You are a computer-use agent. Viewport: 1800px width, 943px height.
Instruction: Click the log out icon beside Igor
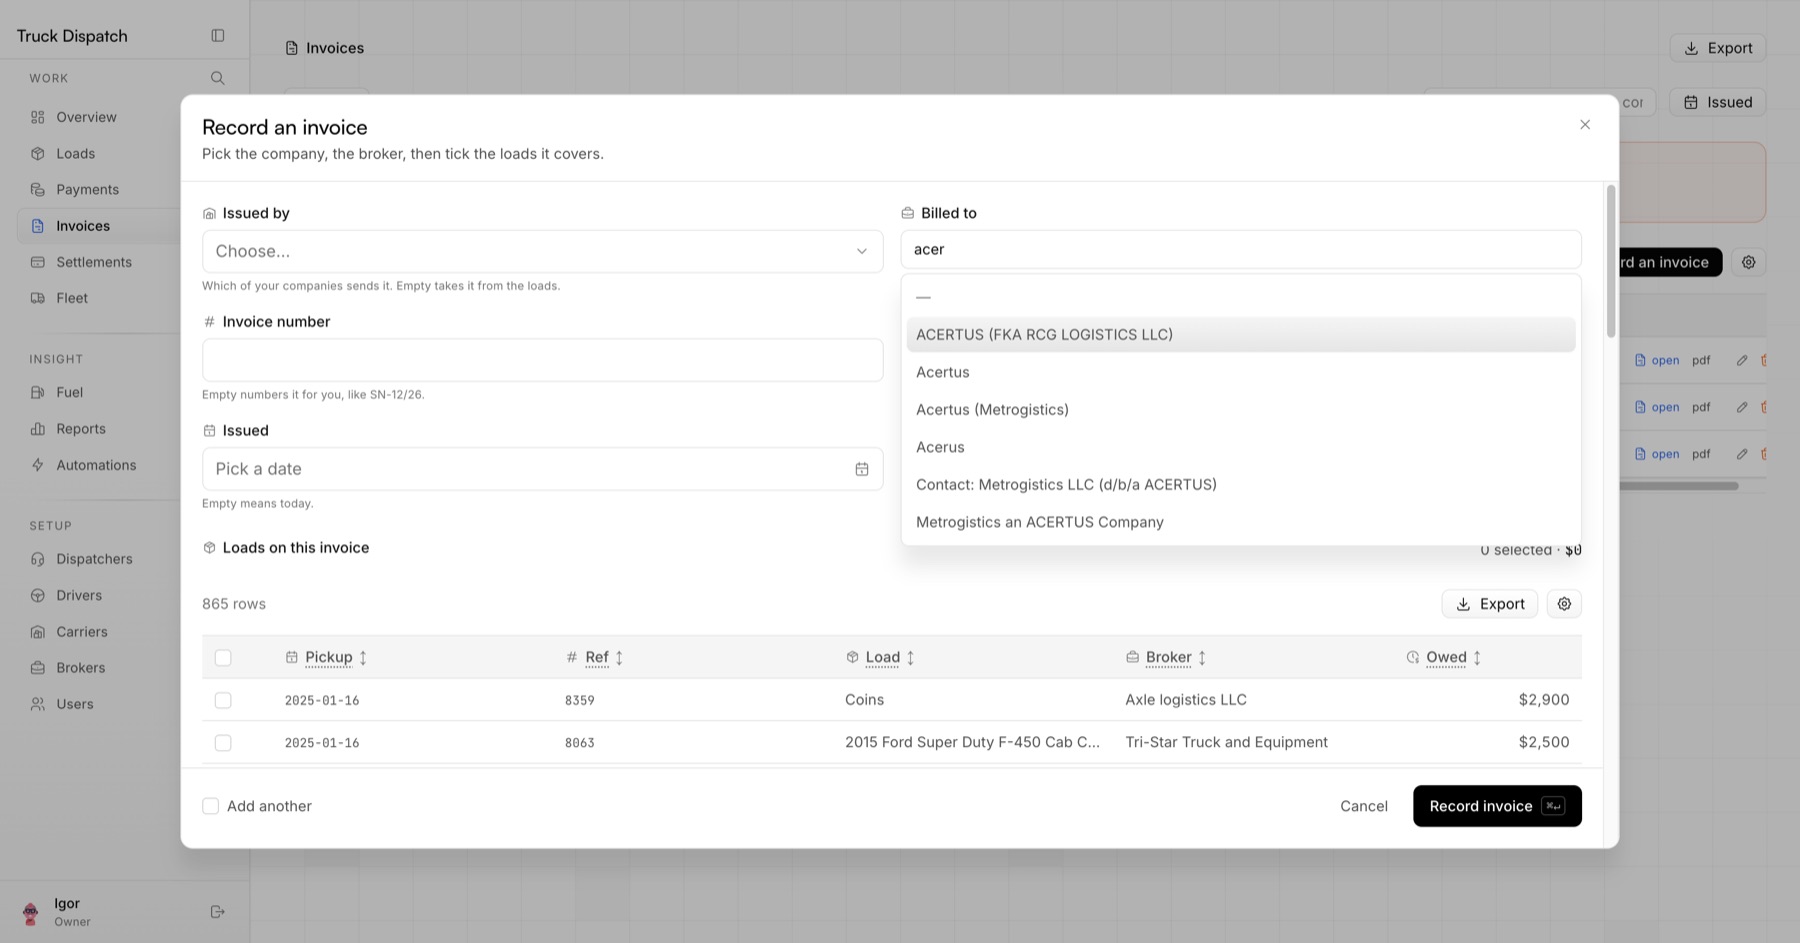pyautogui.click(x=218, y=912)
